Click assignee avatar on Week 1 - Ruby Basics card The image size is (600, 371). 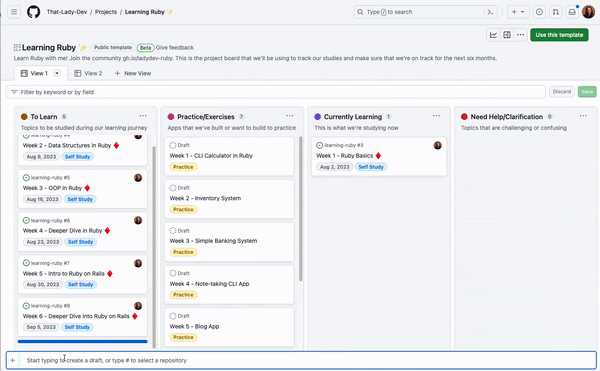click(437, 145)
